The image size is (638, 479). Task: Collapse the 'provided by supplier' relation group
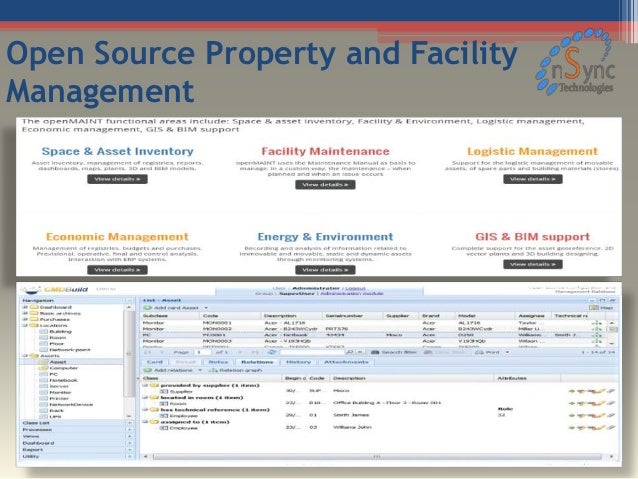pyautogui.click(x=145, y=385)
